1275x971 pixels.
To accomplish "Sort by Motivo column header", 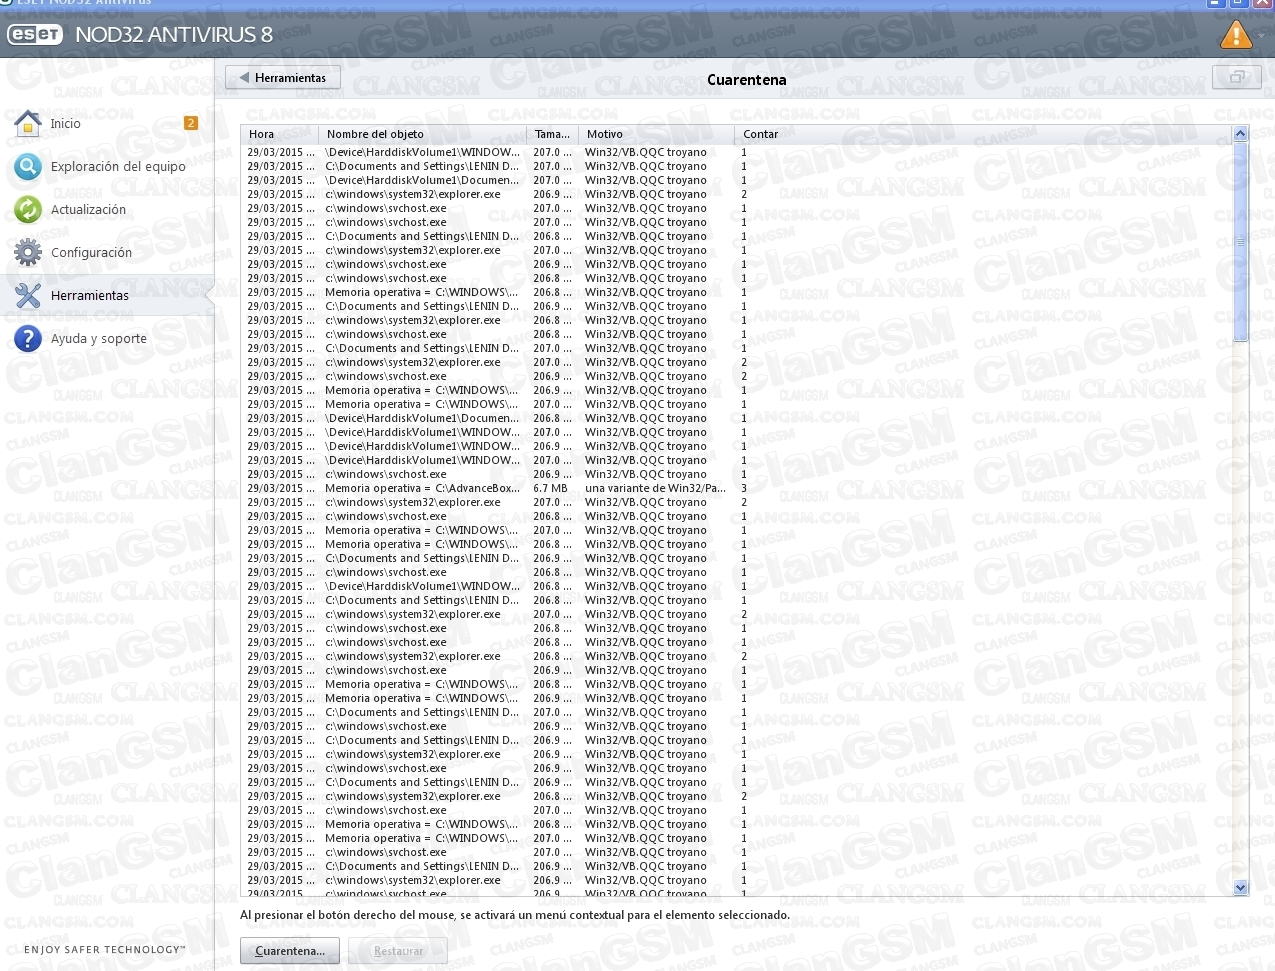I will coord(657,134).
